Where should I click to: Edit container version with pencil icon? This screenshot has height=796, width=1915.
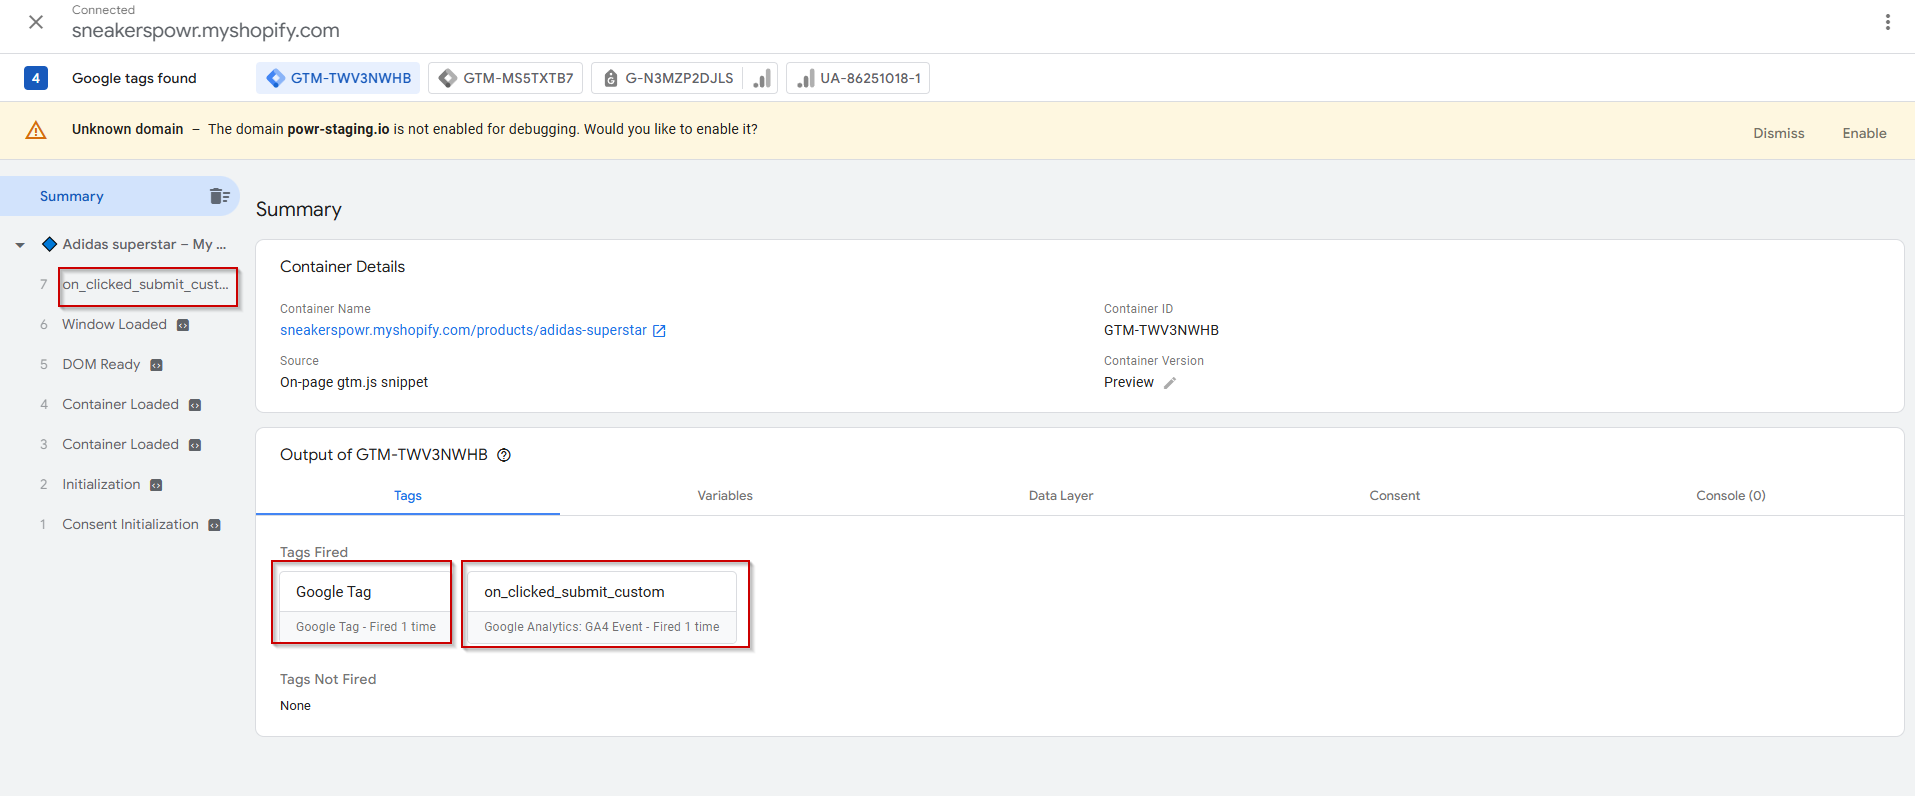coord(1170,383)
